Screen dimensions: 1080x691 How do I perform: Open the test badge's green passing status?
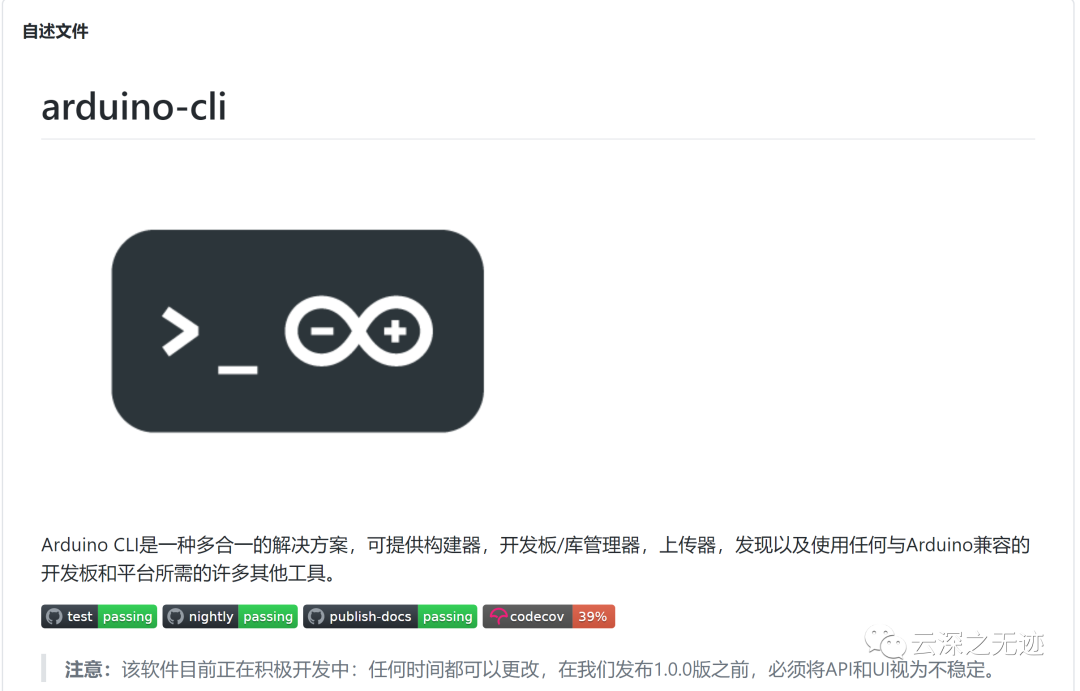click(x=127, y=617)
